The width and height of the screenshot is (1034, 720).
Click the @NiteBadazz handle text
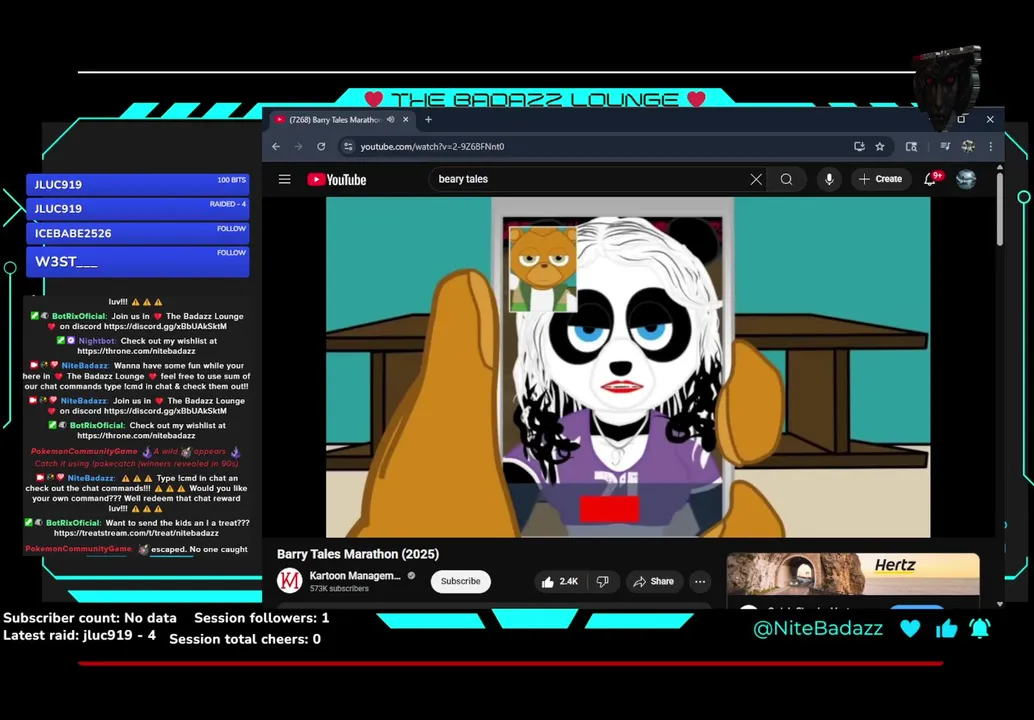coord(818,628)
